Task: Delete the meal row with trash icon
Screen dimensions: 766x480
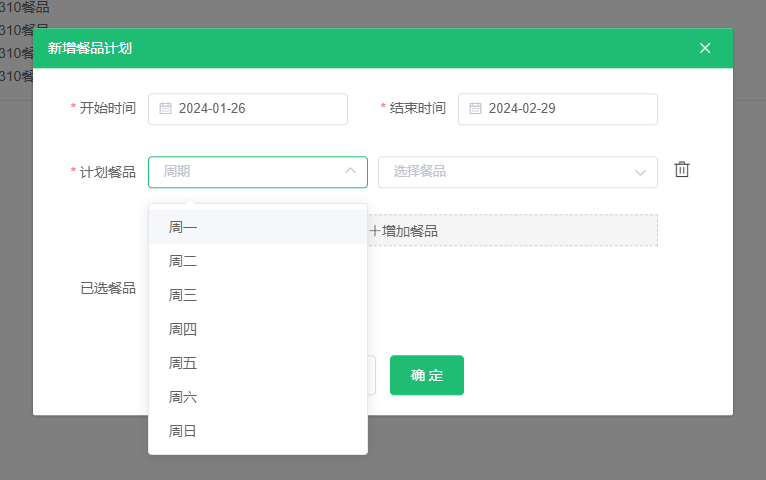Action: 682,170
